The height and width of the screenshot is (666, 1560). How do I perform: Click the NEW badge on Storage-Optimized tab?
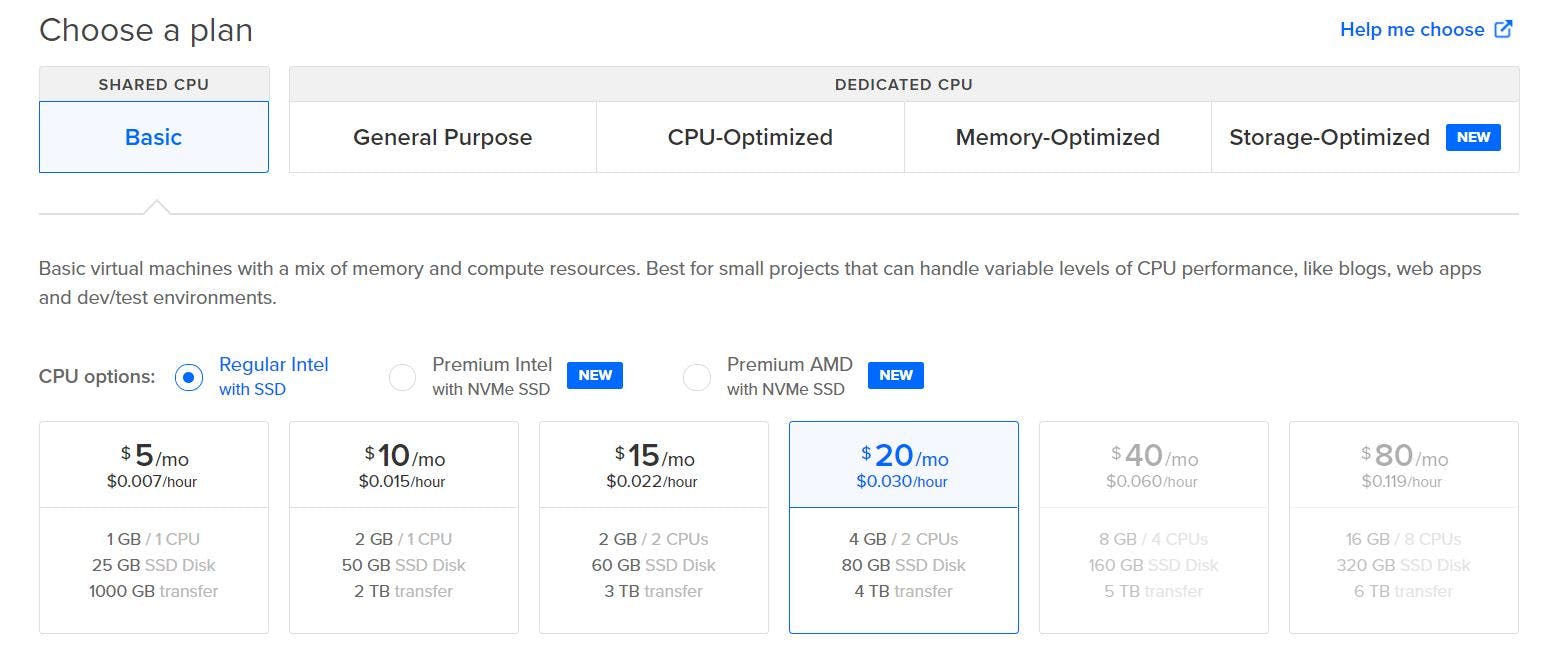click(x=1473, y=137)
